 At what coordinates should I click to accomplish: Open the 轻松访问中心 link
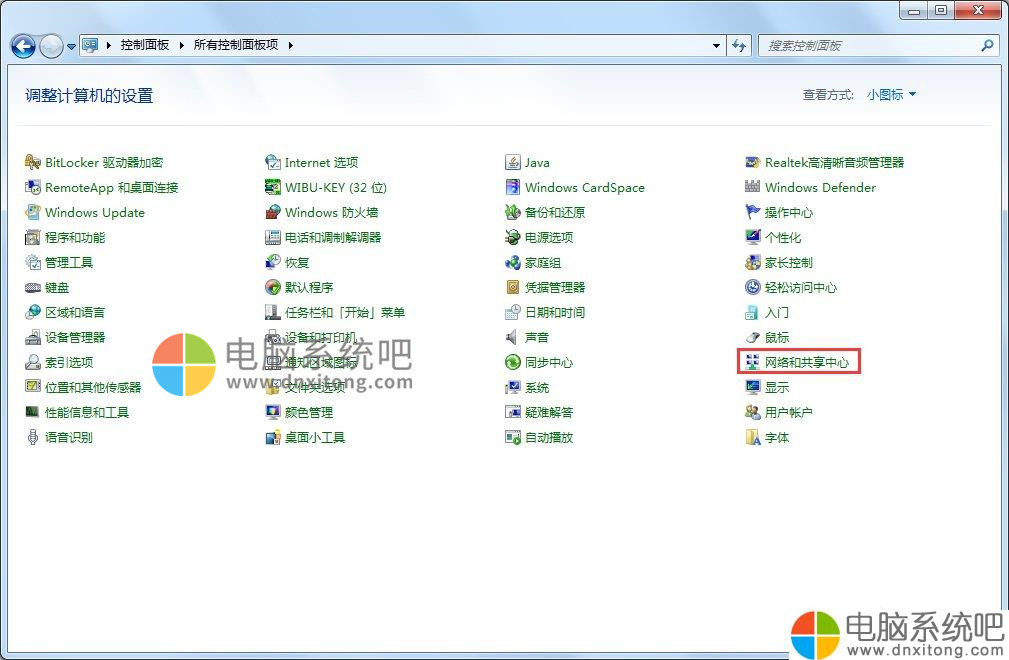click(x=801, y=288)
